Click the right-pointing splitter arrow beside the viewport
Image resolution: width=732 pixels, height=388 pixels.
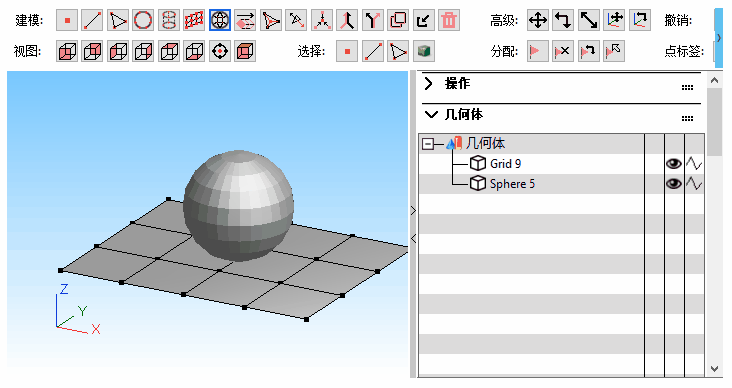(413, 211)
